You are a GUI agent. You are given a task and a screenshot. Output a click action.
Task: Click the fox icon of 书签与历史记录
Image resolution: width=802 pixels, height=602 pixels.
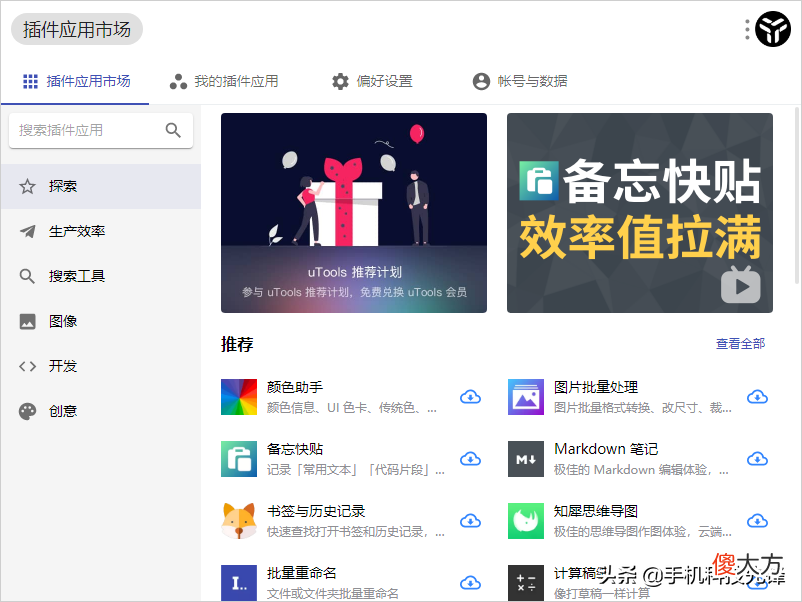239,521
